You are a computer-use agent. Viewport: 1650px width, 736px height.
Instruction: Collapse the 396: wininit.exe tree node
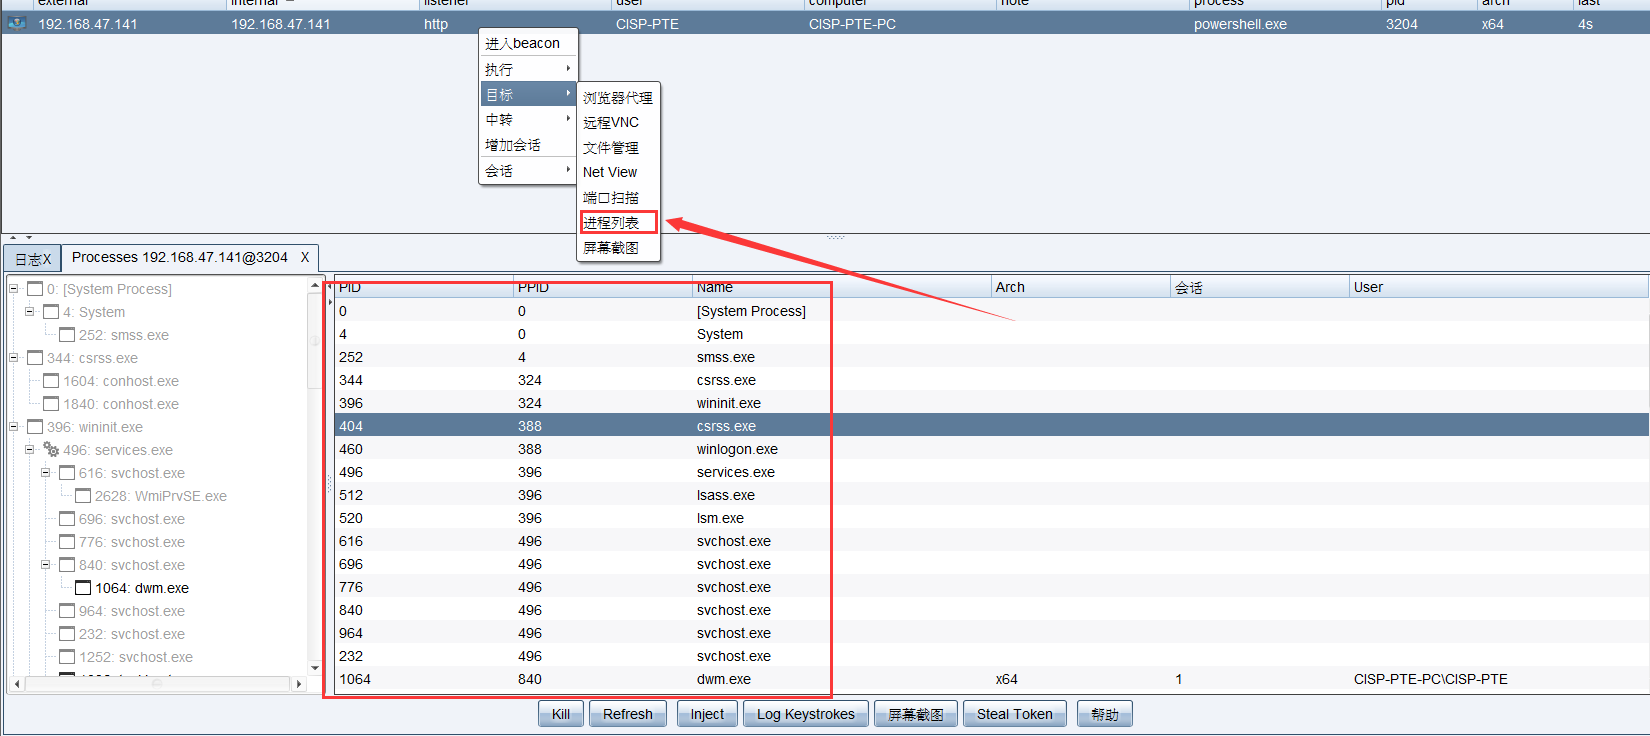pyautogui.click(x=14, y=427)
